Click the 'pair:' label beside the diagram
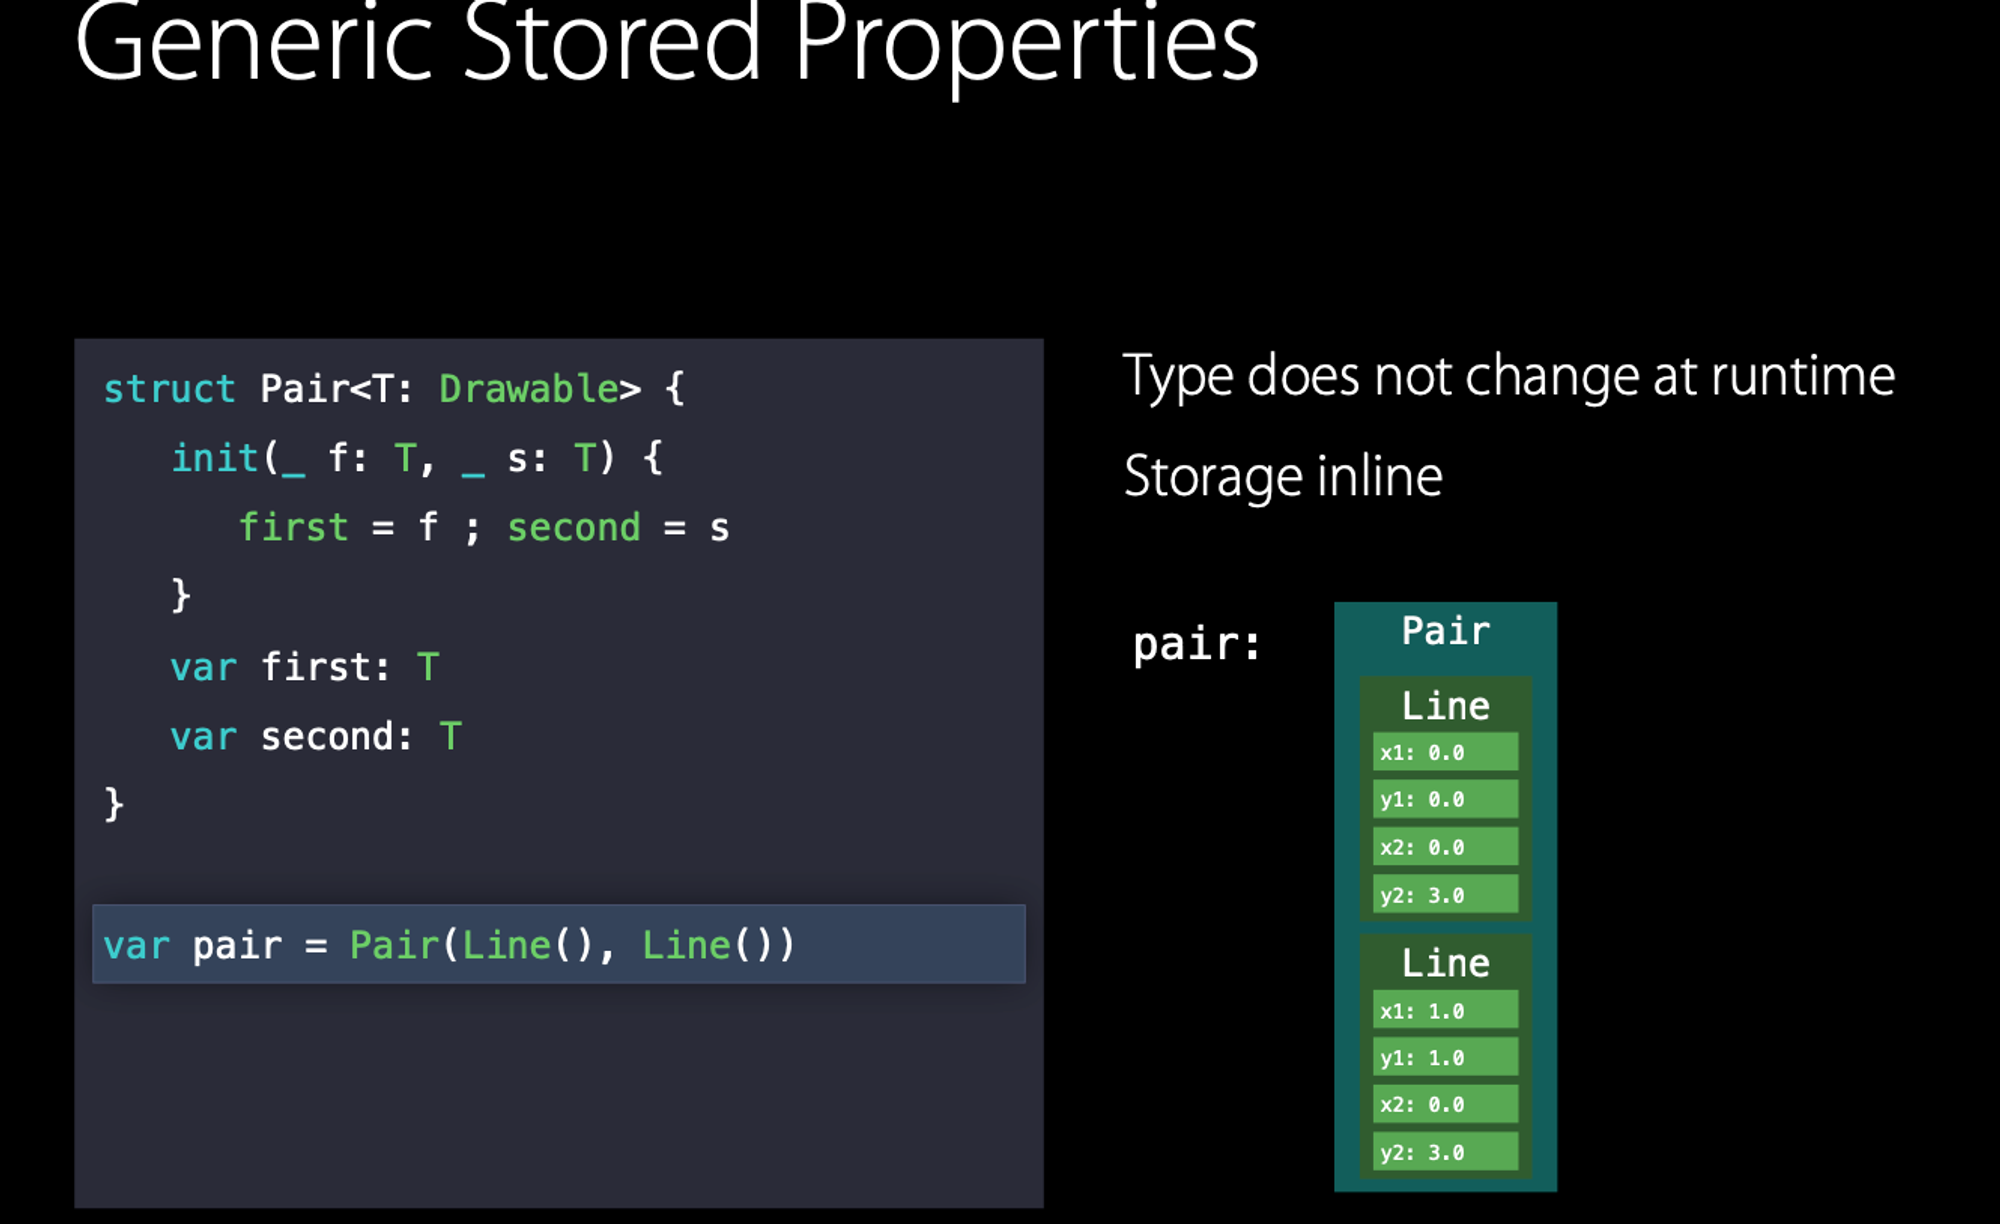 [1197, 643]
